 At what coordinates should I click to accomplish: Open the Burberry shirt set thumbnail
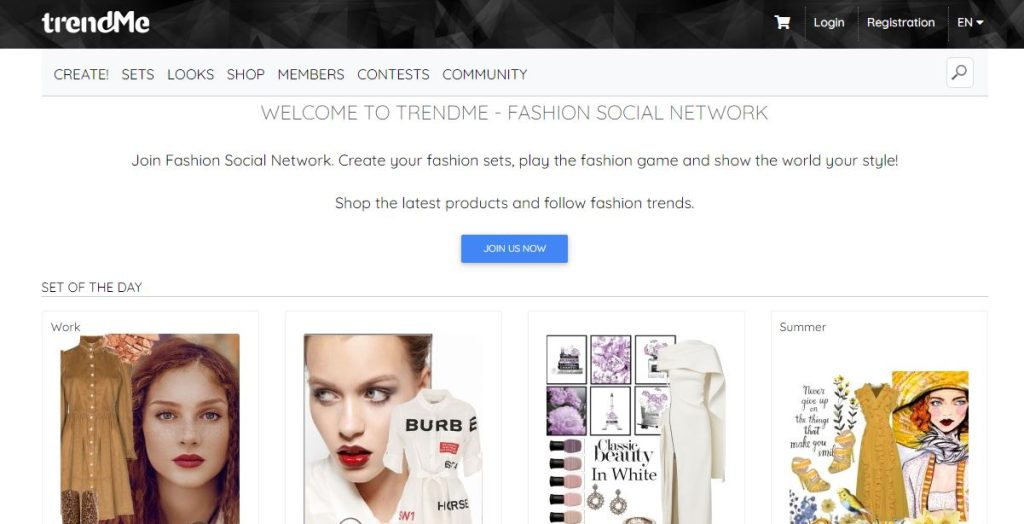(393, 429)
